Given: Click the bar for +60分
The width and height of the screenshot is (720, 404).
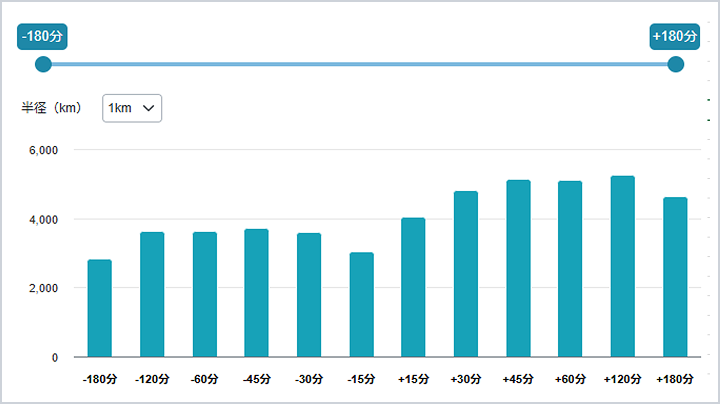Looking at the screenshot, I should [x=570, y=269].
